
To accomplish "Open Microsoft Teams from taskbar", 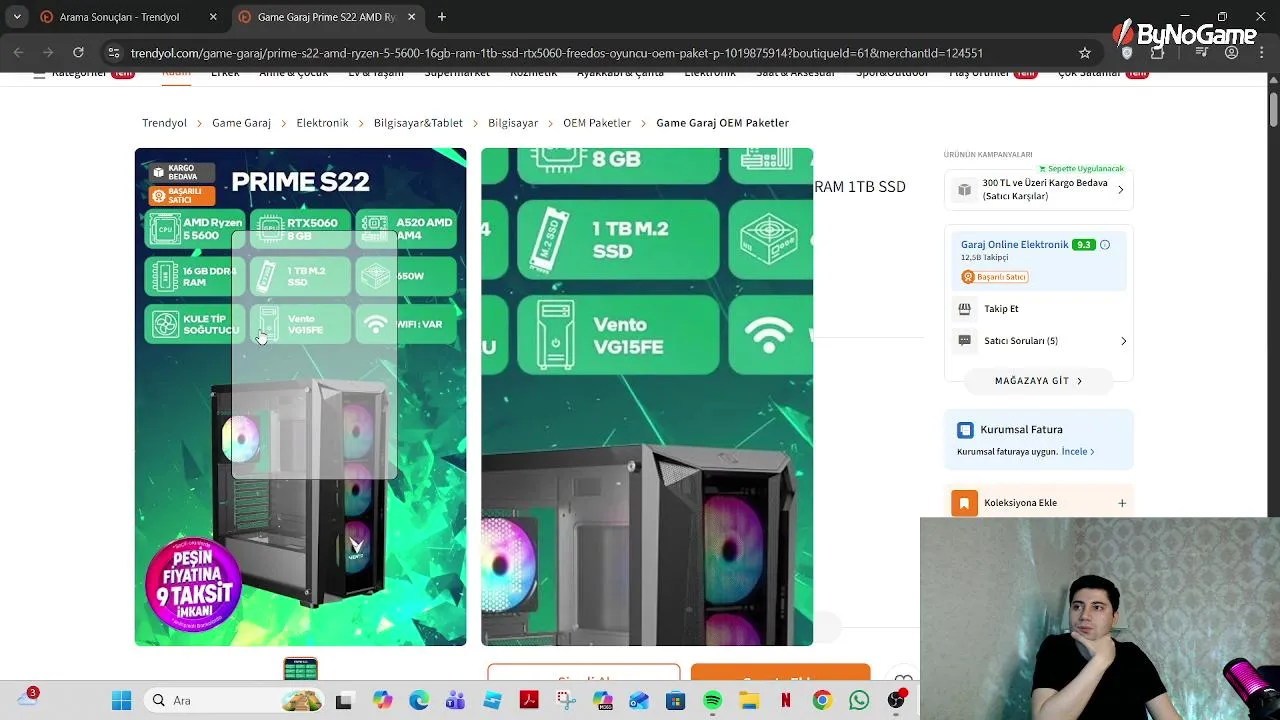I will tap(455, 701).
